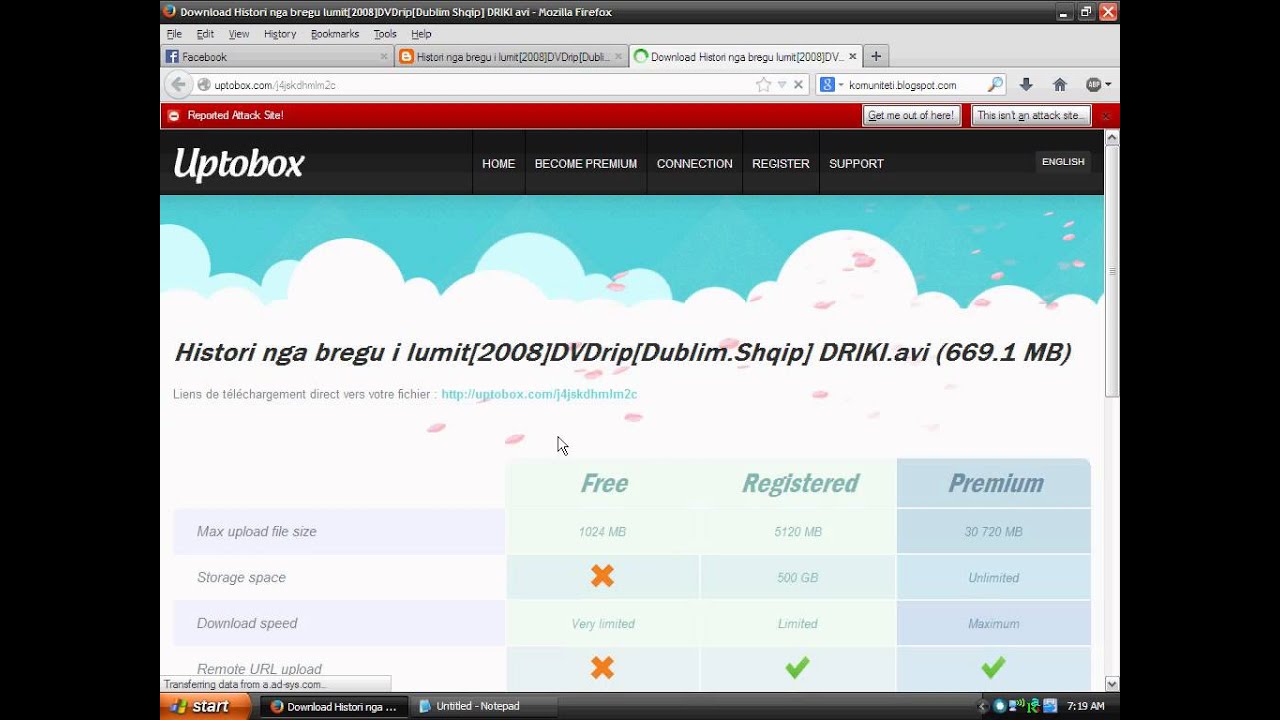Expand the Adblock Plus dropdown arrow
The width and height of the screenshot is (1280, 720).
tap(1107, 85)
